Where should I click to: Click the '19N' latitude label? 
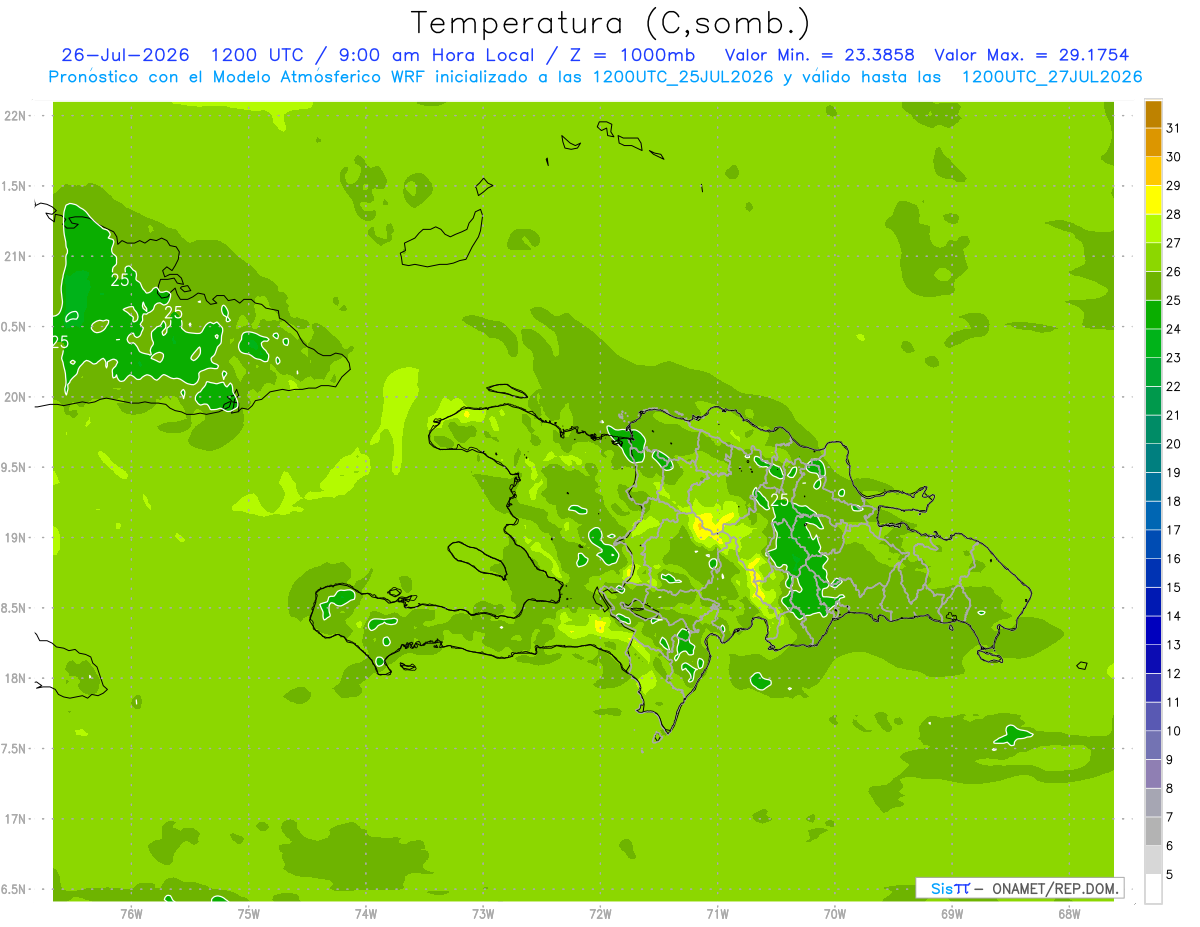click(x=16, y=538)
